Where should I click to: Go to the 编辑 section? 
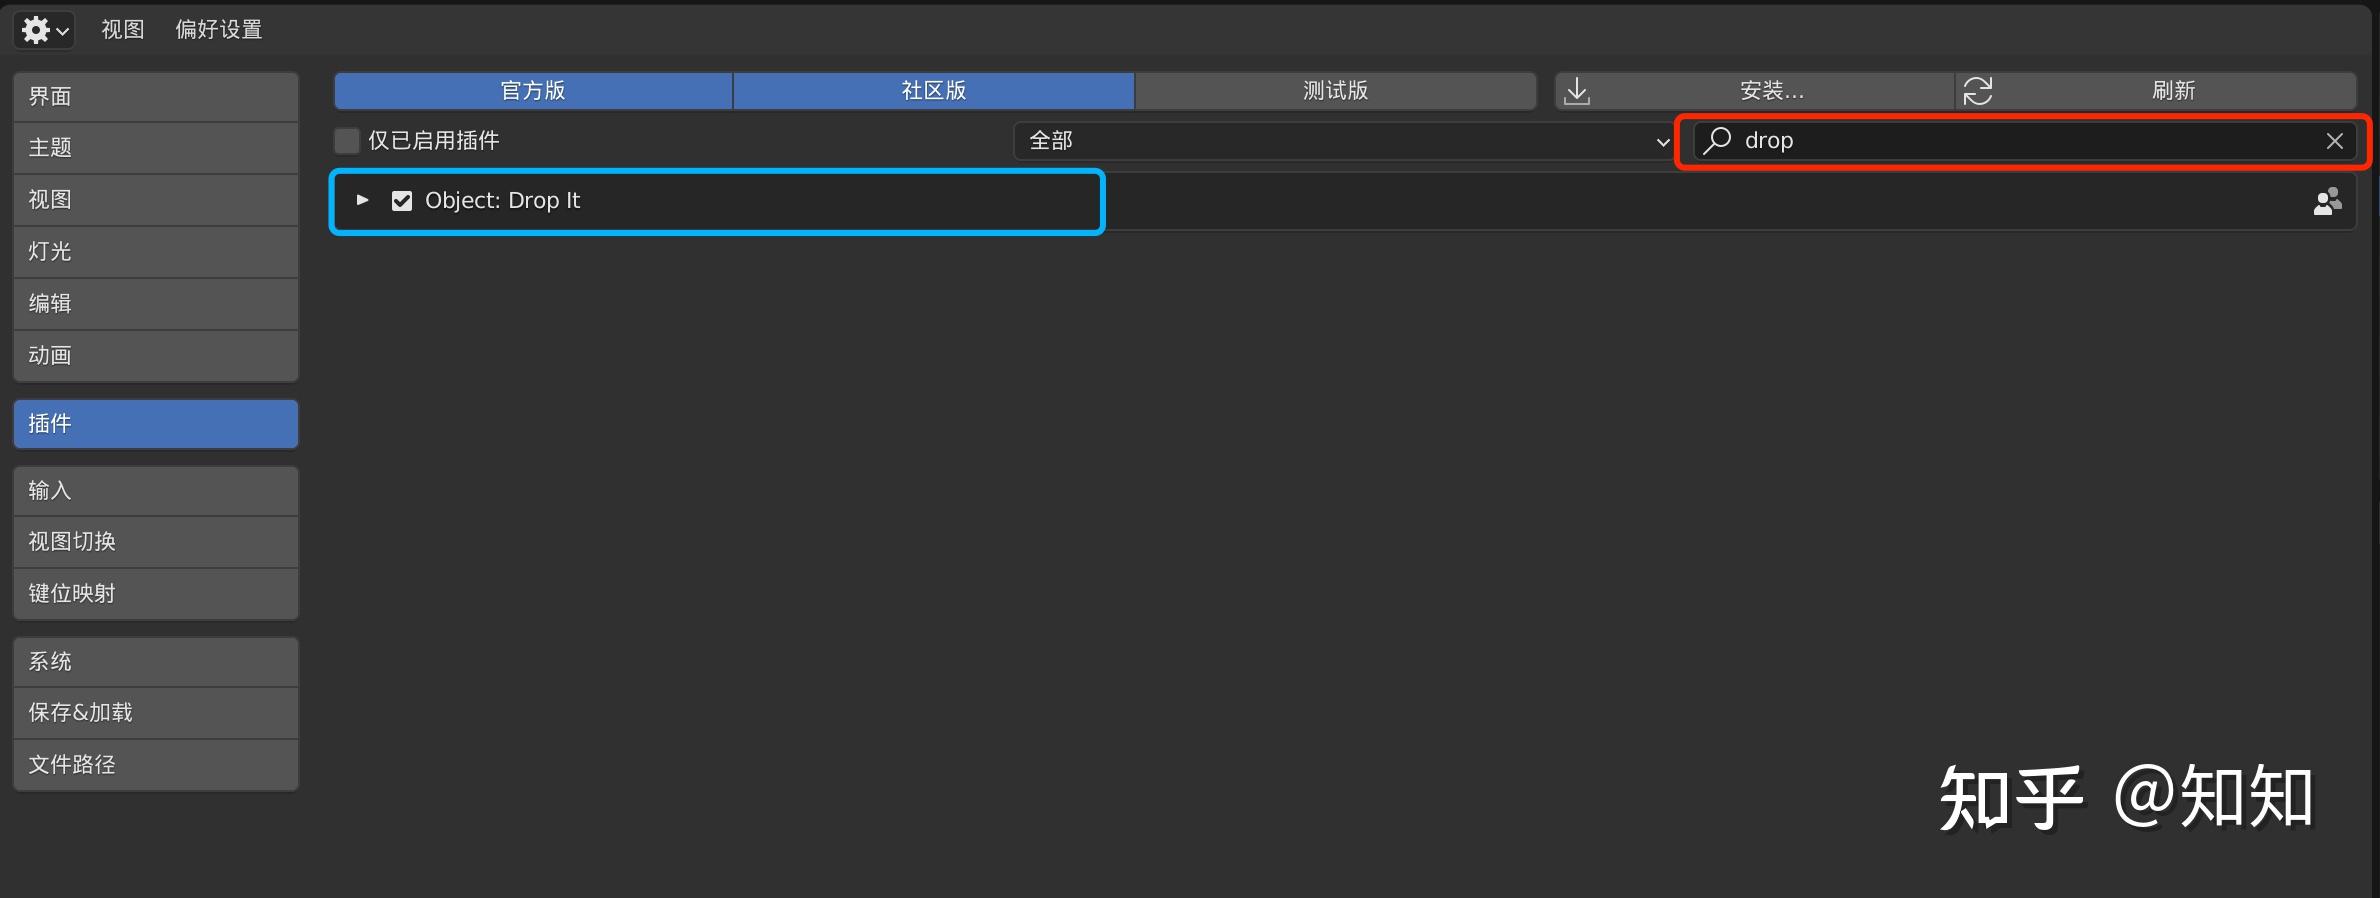(156, 304)
